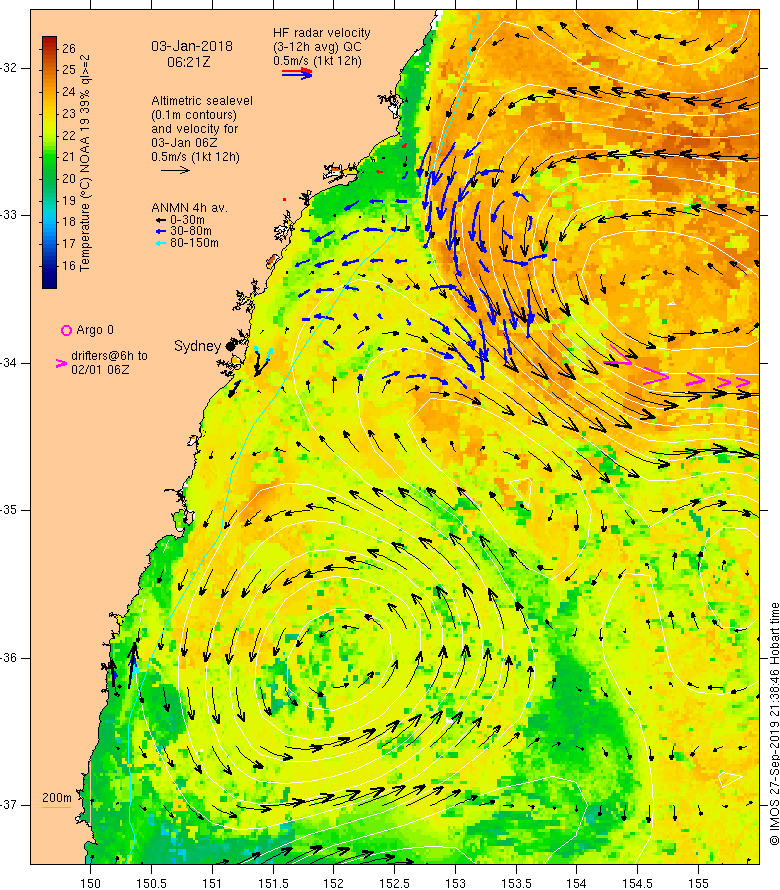Screen dimensions: 780x890
Task: Click the temperature color bar legend
Action: 49,162
